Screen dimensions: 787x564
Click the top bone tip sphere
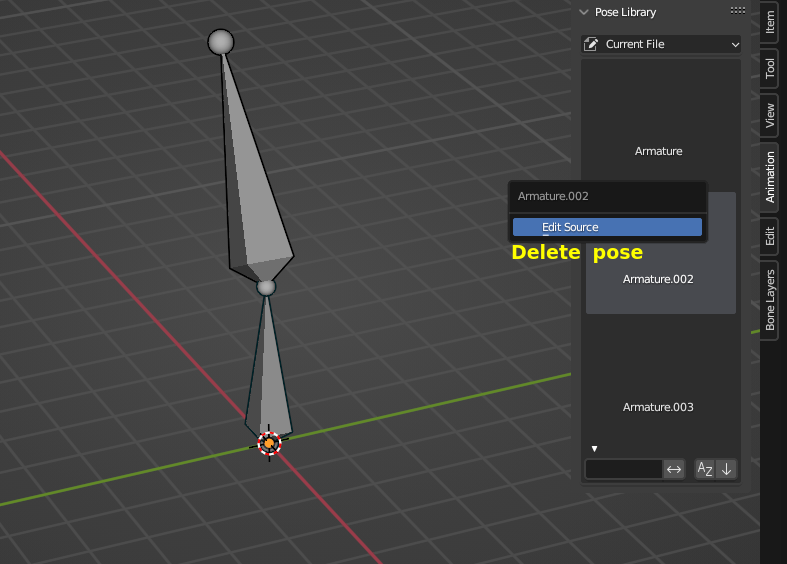point(221,42)
